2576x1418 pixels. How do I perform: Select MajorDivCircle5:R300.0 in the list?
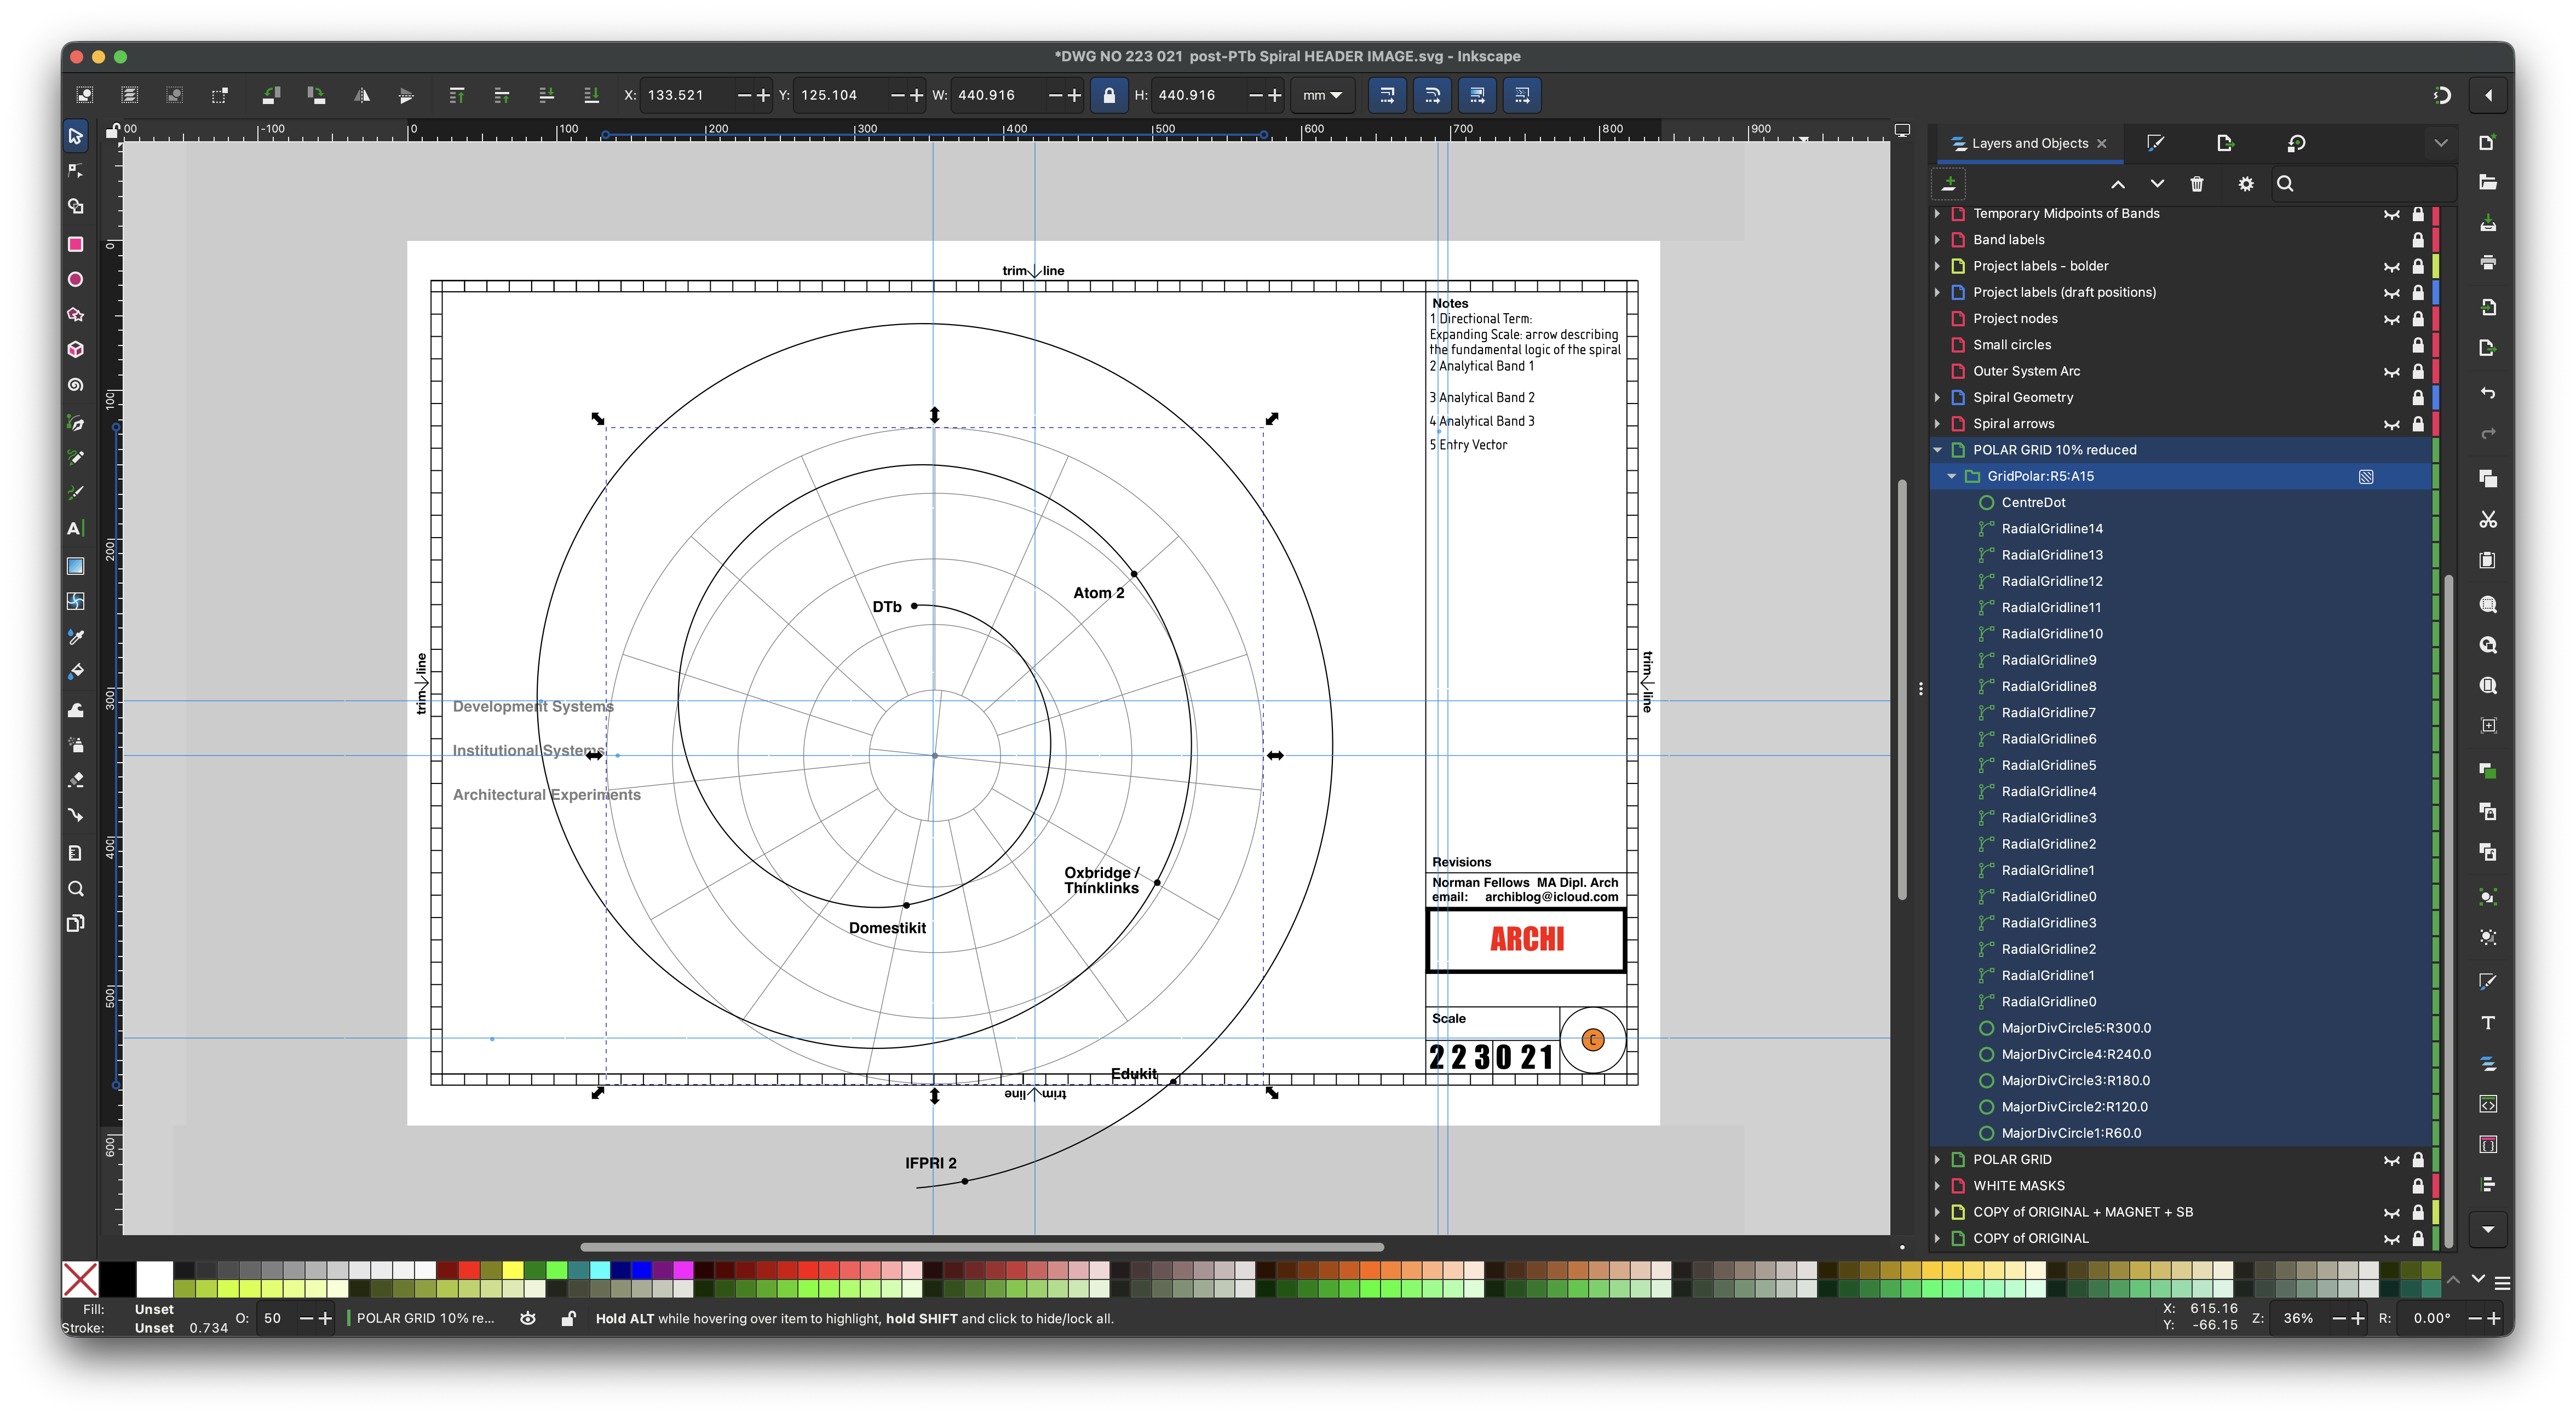pos(2075,1028)
